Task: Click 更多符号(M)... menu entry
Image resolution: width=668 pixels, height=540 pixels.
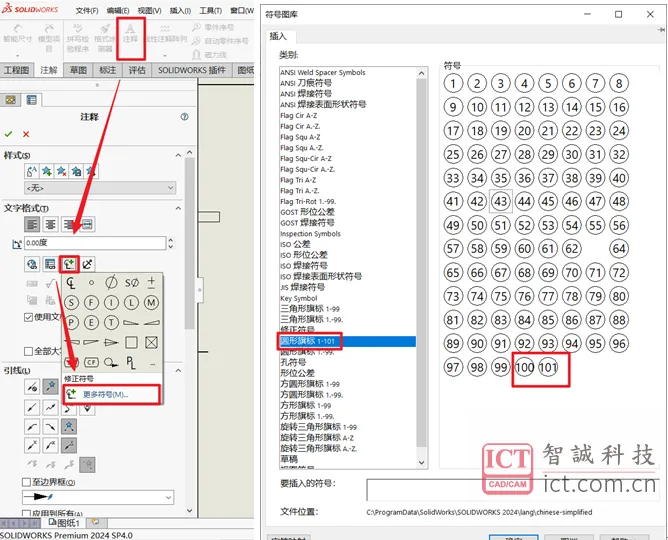Action: click(112, 394)
